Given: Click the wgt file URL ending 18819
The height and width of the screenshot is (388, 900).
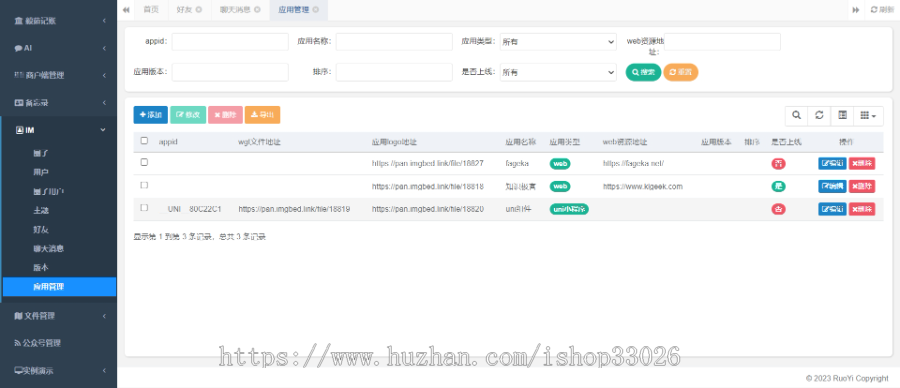Looking at the screenshot, I should [294, 209].
